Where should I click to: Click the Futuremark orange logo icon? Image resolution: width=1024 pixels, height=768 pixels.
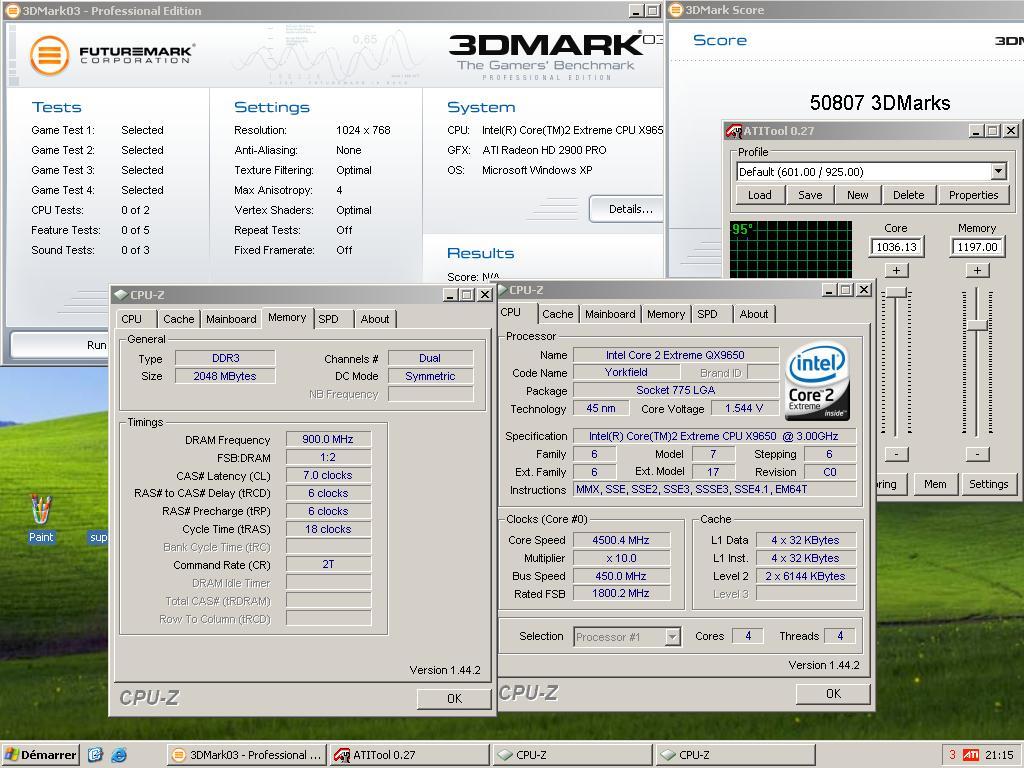coord(49,55)
